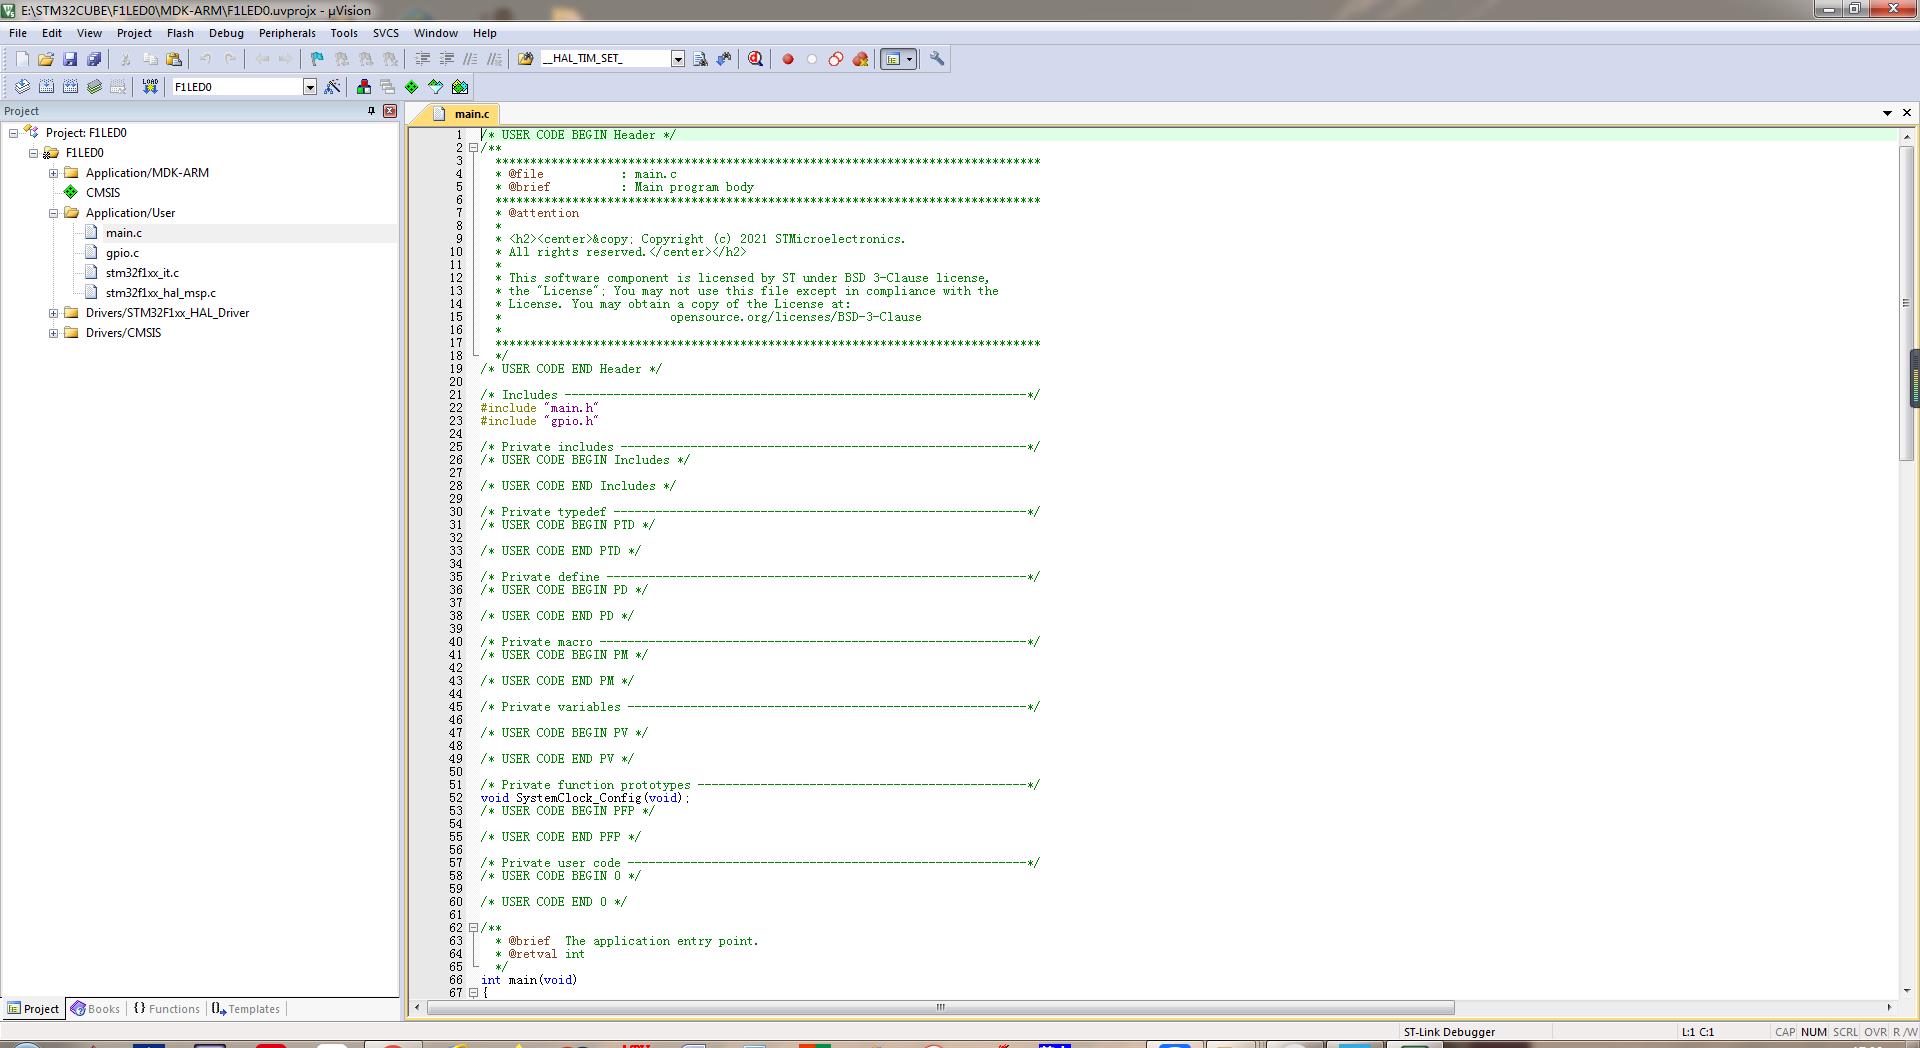This screenshot has width=1920, height=1048.
Task: Select gpio.c in the project tree
Action: click(x=122, y=253)
